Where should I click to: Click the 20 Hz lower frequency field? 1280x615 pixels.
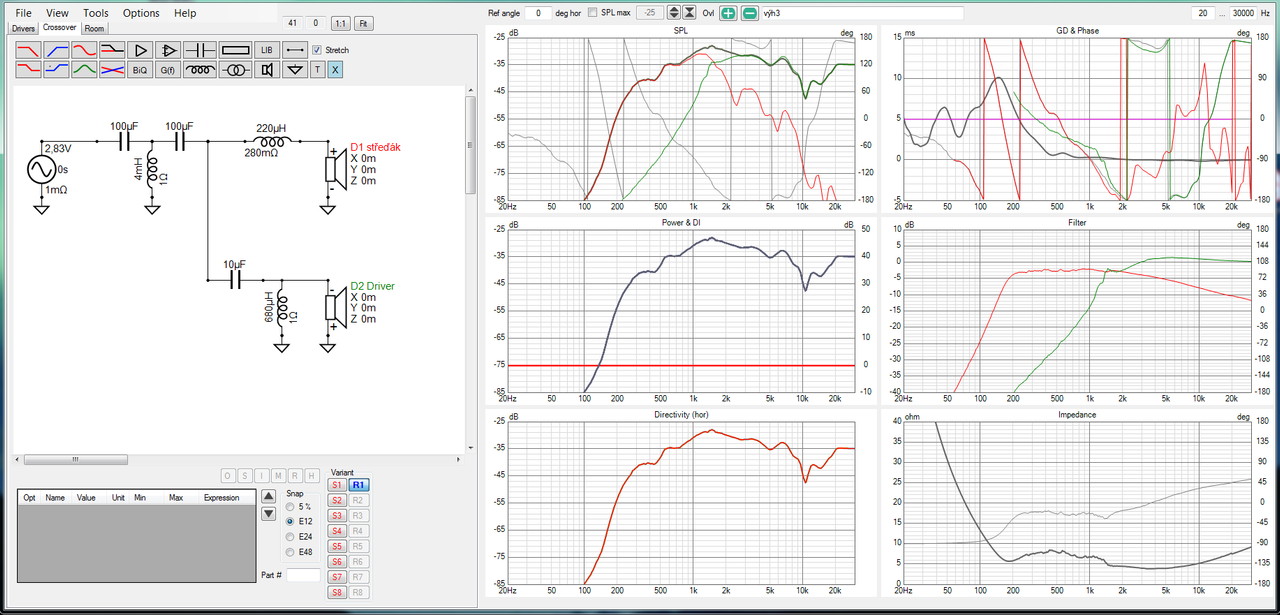click(x=1203, y=13)
